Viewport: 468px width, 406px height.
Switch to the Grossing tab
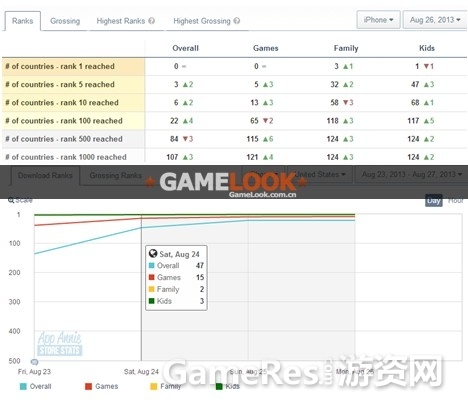65,21
